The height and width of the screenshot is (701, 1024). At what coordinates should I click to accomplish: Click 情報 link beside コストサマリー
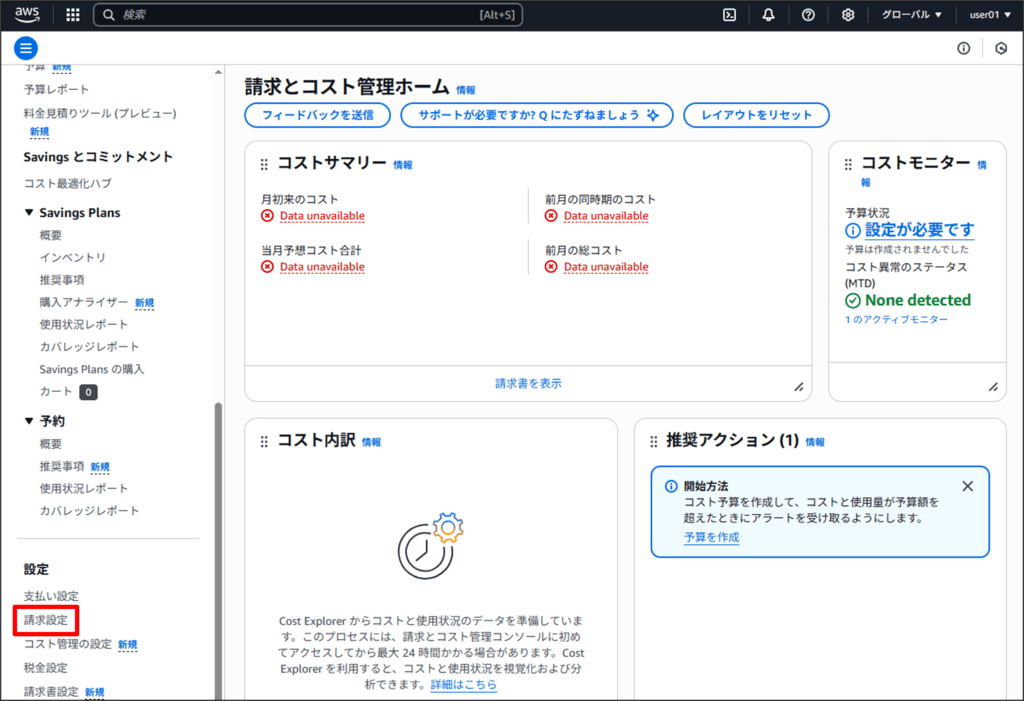pyautogui.click(x=403, y=165)
